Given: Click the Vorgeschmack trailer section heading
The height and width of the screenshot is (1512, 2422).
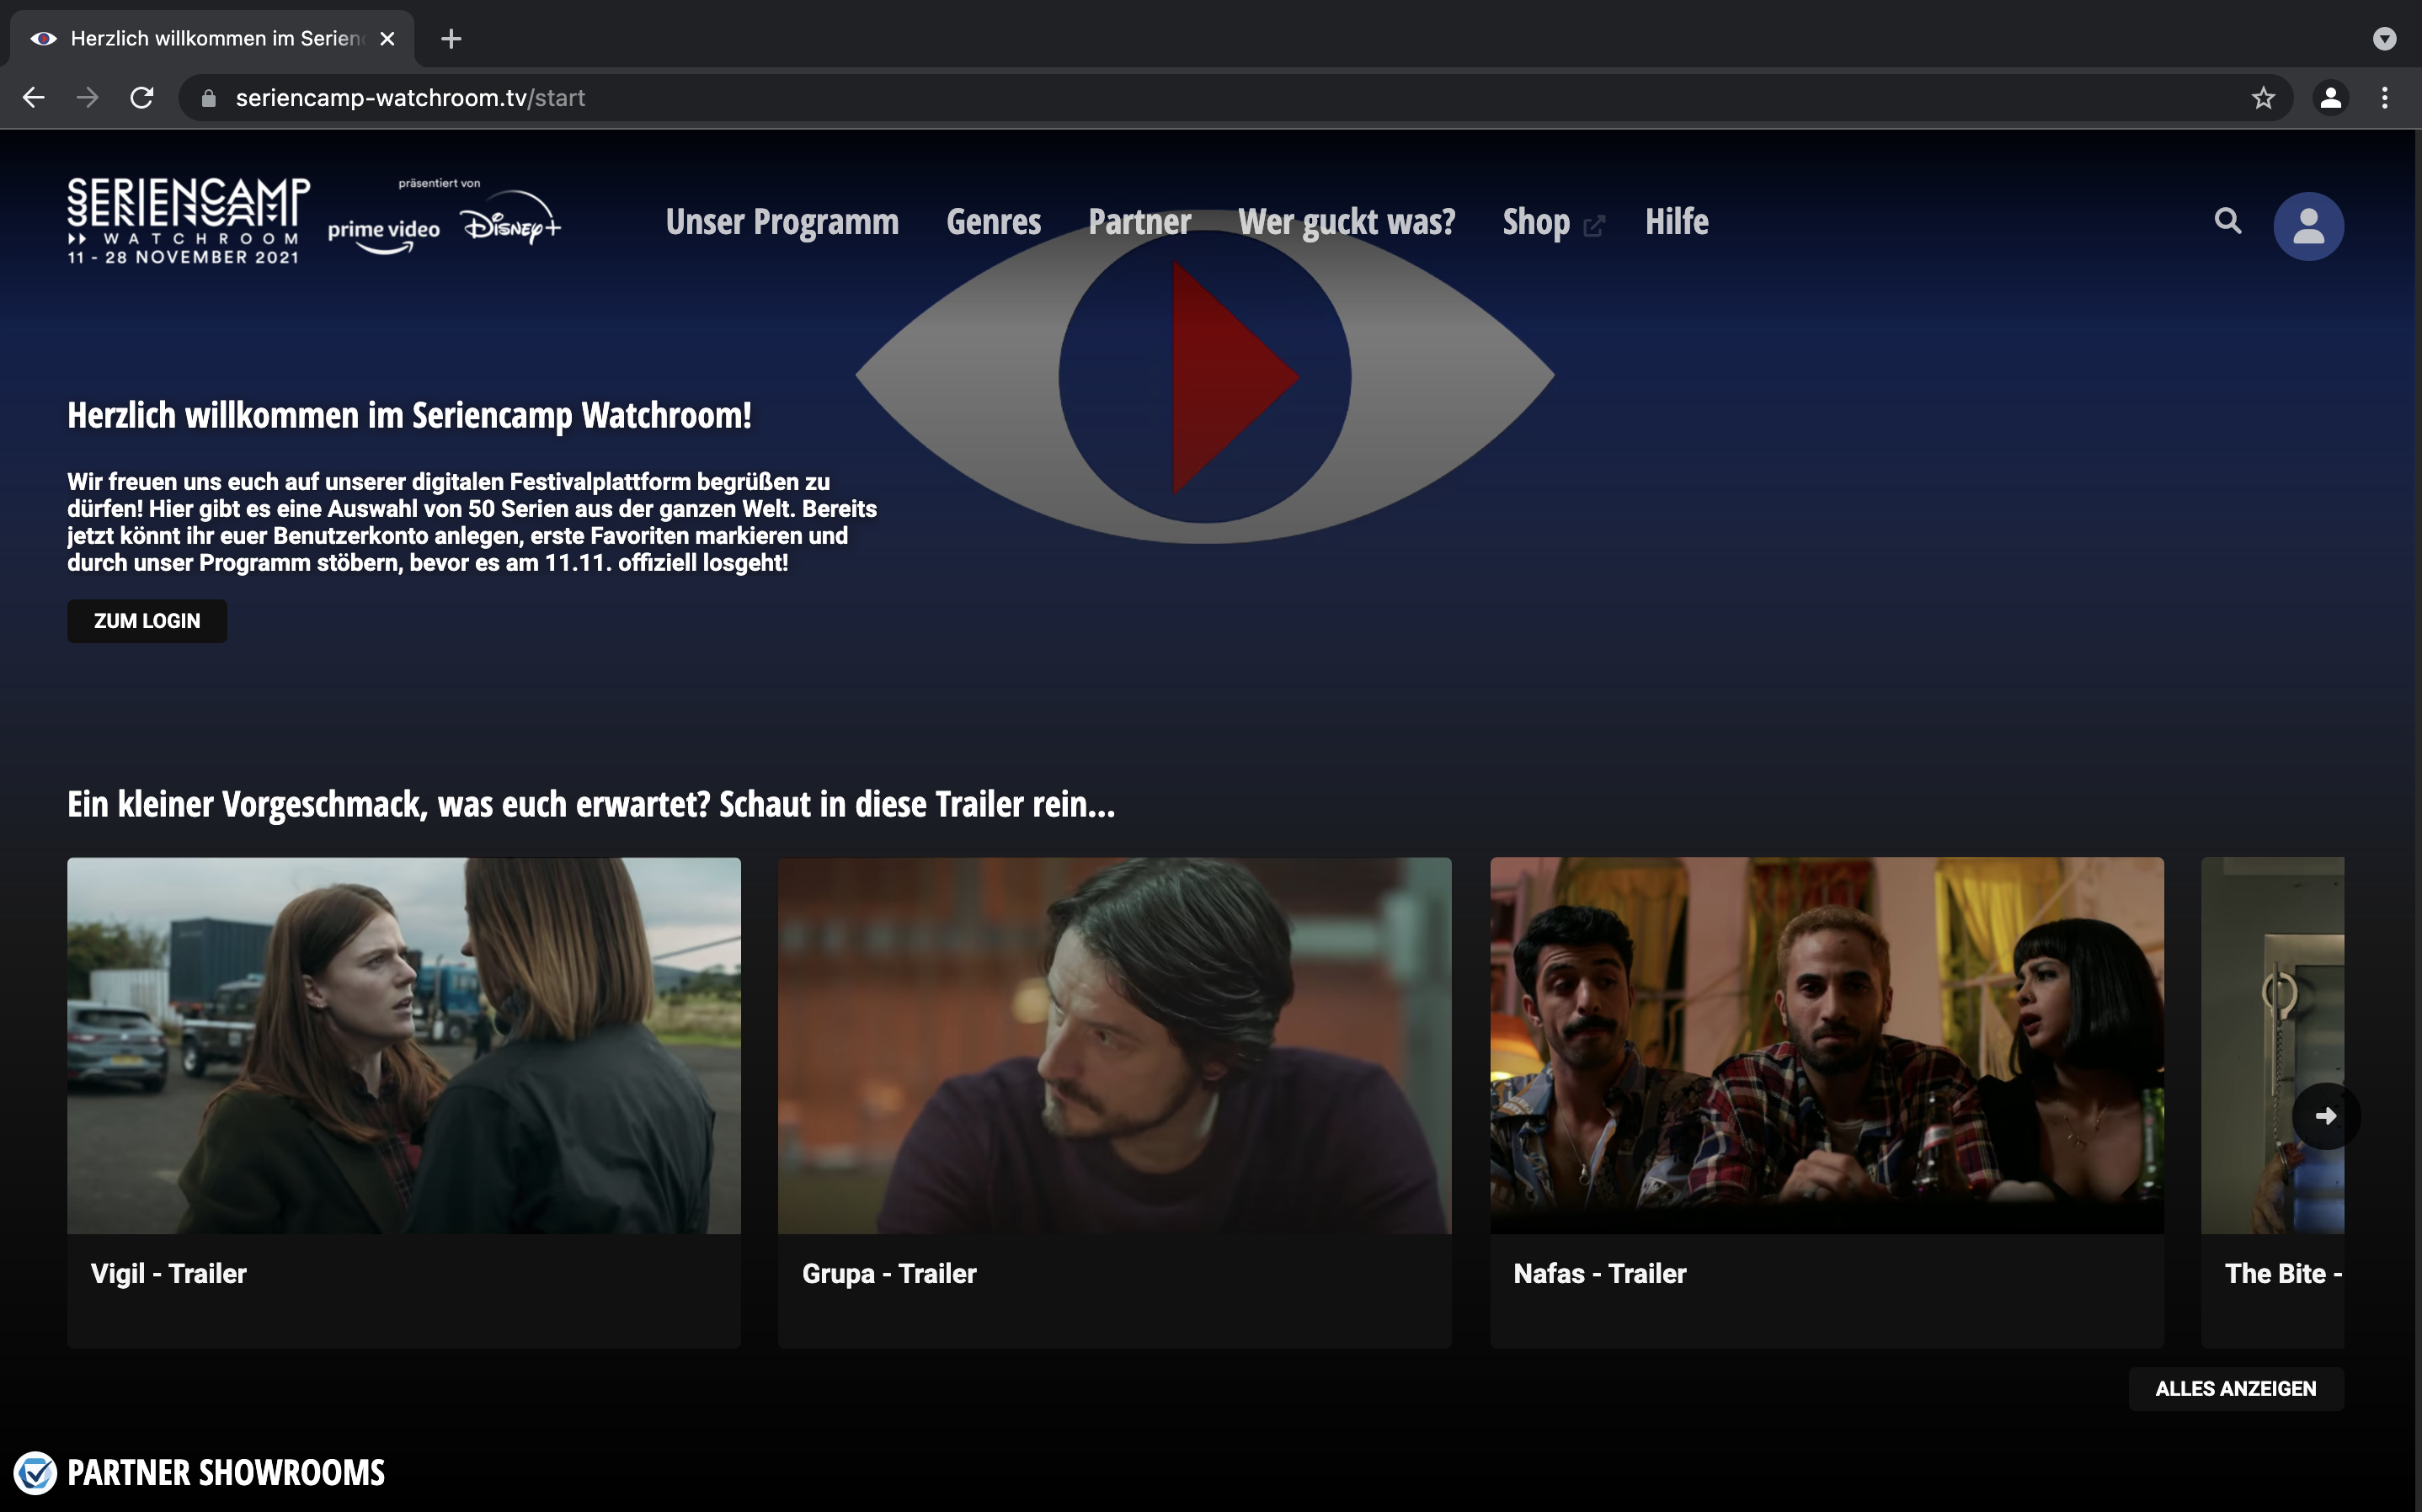Looking at the screenshot, I should click(591, 804).
